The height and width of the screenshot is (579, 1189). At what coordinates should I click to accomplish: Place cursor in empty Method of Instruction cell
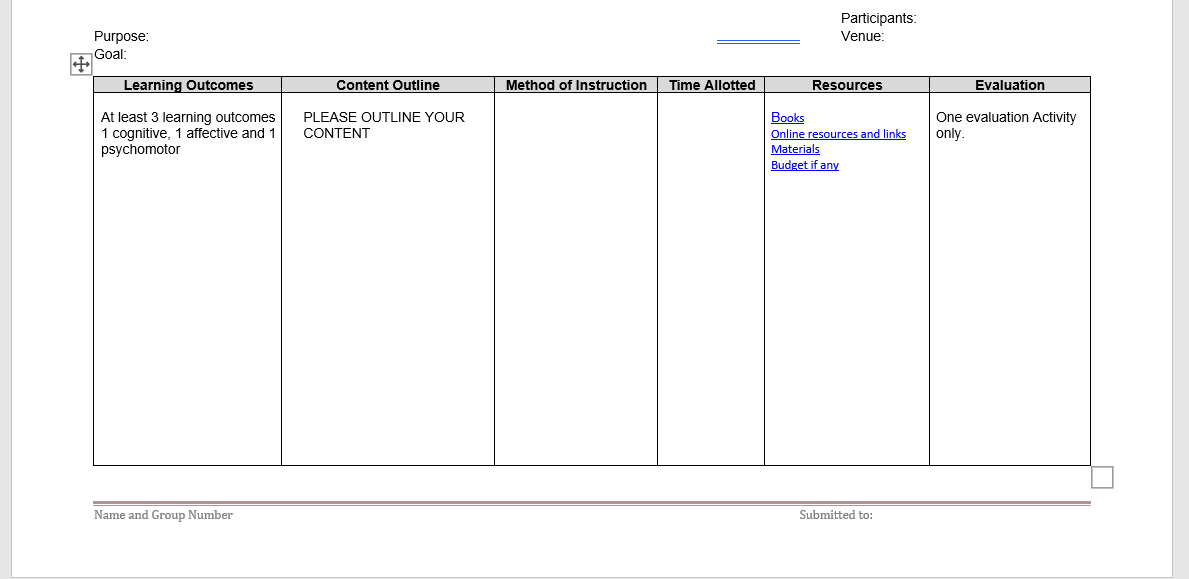(x=576, y=279)
